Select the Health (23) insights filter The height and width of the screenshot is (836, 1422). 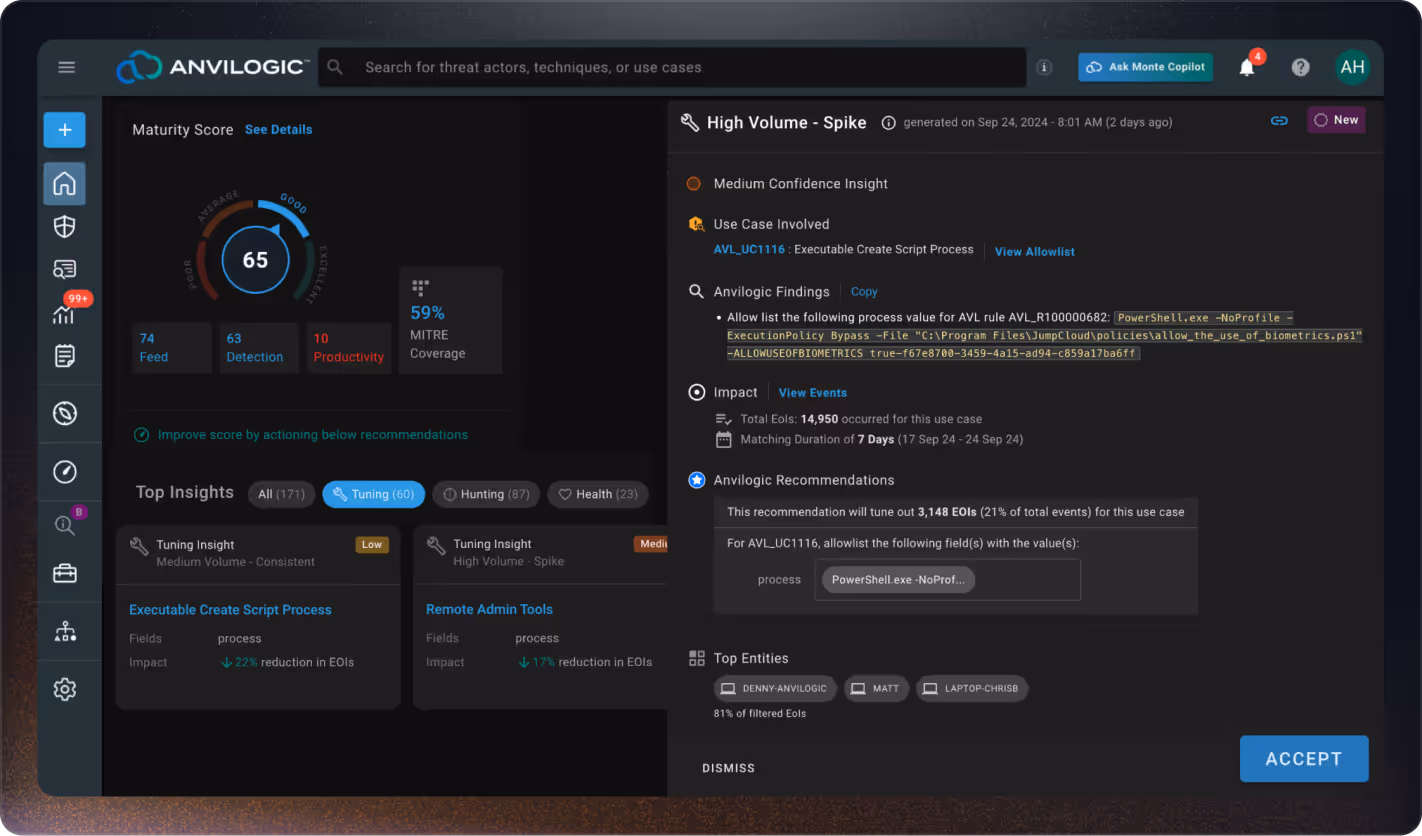pyautogui.click(x=598, y=494)
